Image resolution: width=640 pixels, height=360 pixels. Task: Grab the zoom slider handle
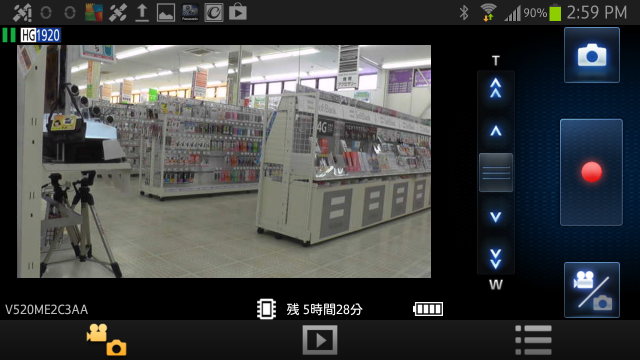click(496, 172)
